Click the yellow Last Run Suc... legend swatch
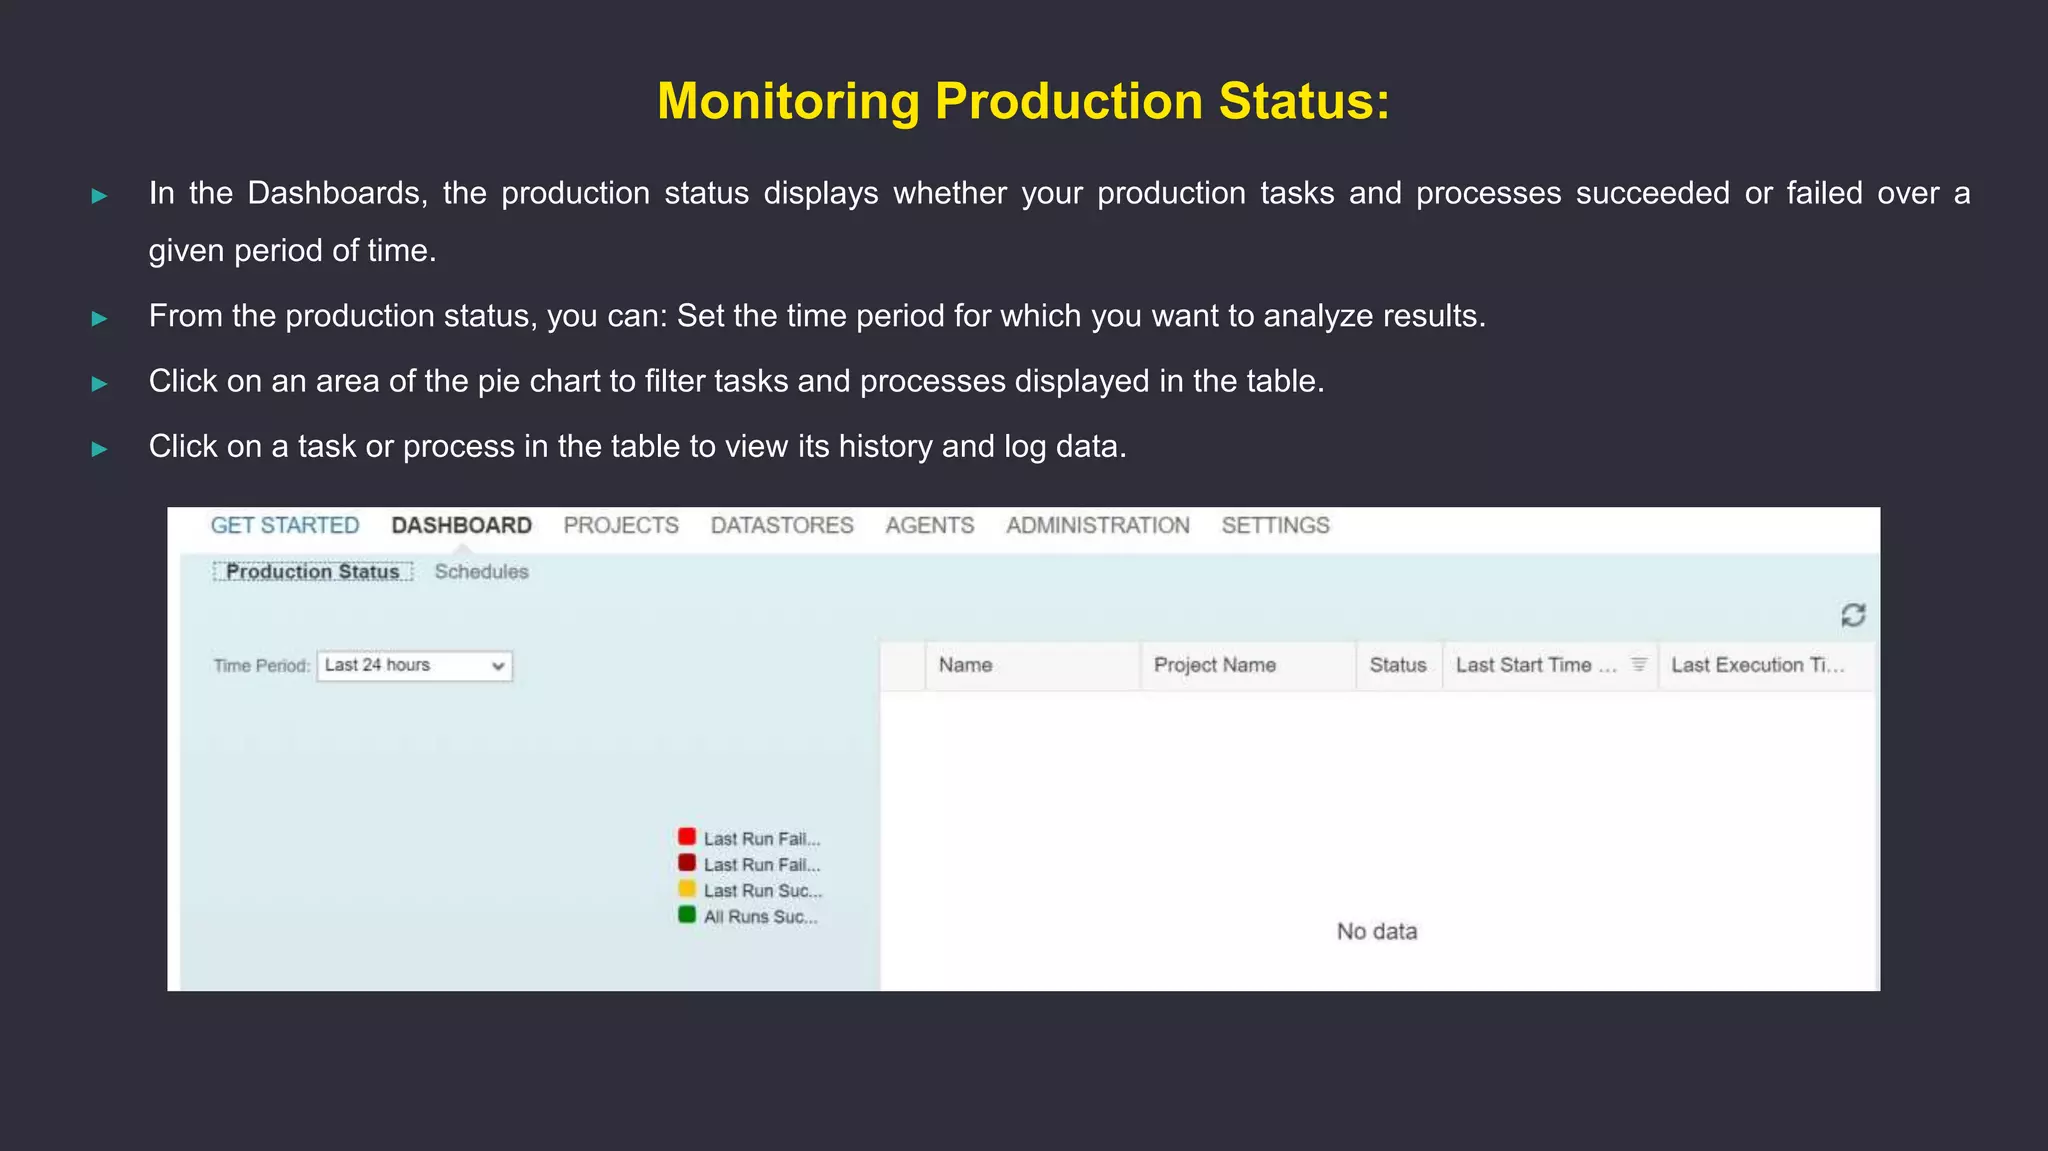The height and width of the screenshot is (1151, 2048). pos(687,889)
